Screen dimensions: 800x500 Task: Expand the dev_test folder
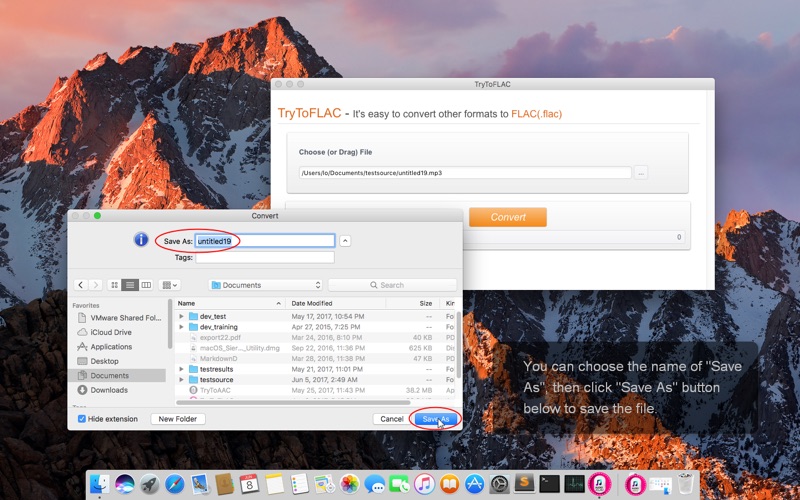pos(181,316)
